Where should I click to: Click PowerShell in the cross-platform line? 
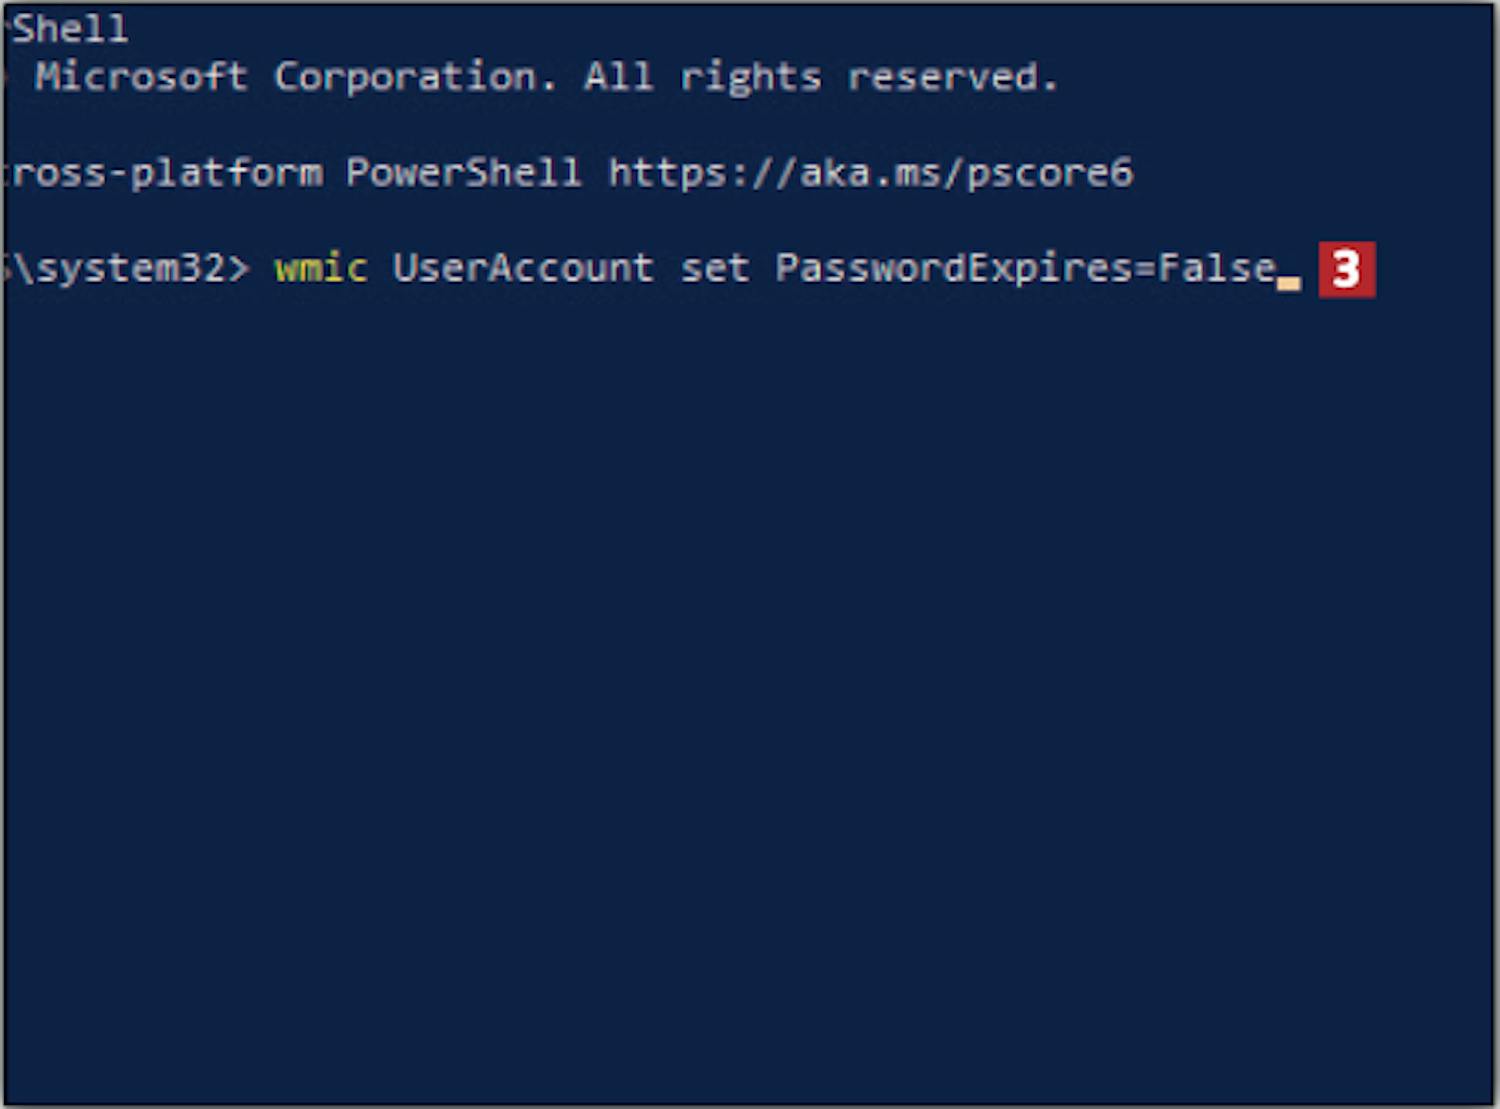[463, 173]
